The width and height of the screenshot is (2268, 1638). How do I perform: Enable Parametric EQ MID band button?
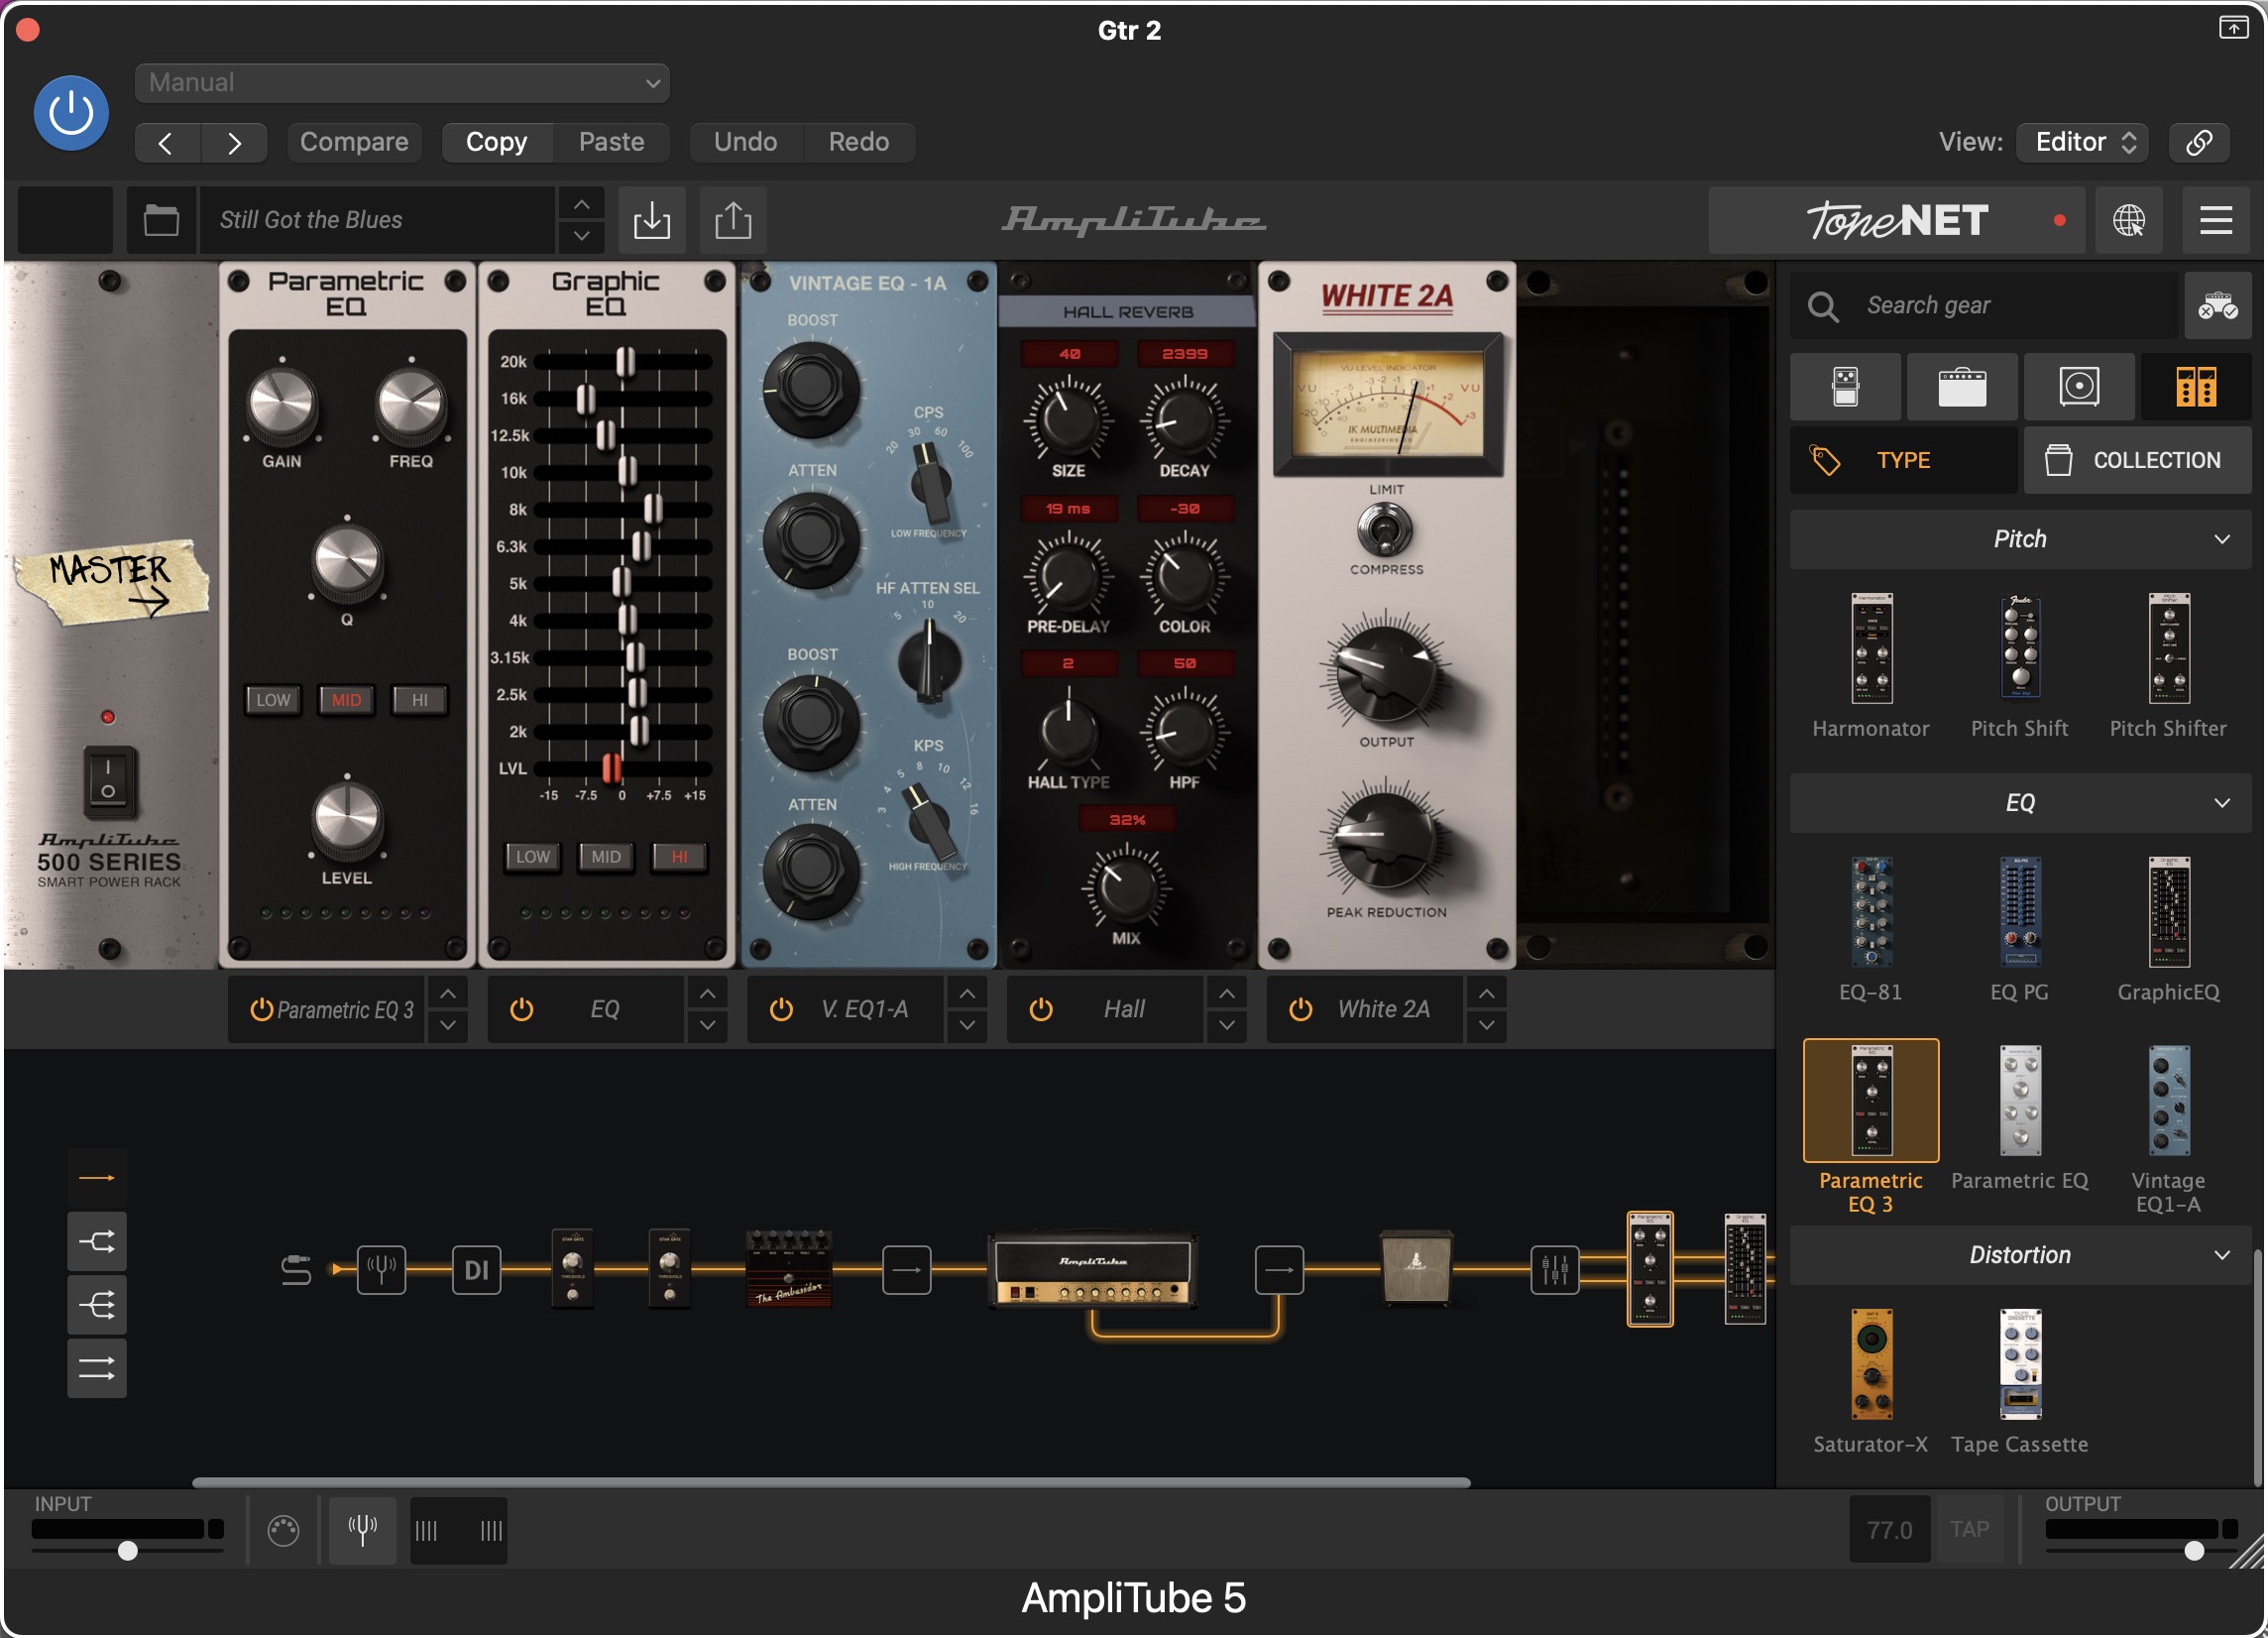346,700
